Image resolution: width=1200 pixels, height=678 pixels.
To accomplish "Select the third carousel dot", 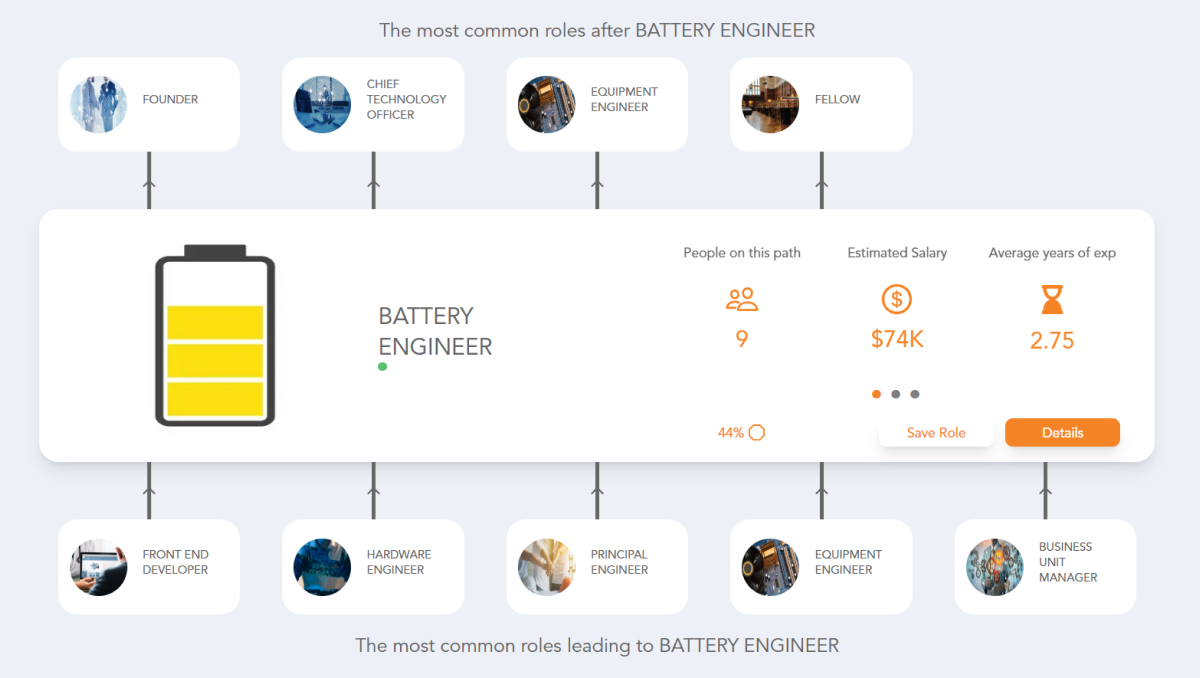I will (x=916, y=394).
